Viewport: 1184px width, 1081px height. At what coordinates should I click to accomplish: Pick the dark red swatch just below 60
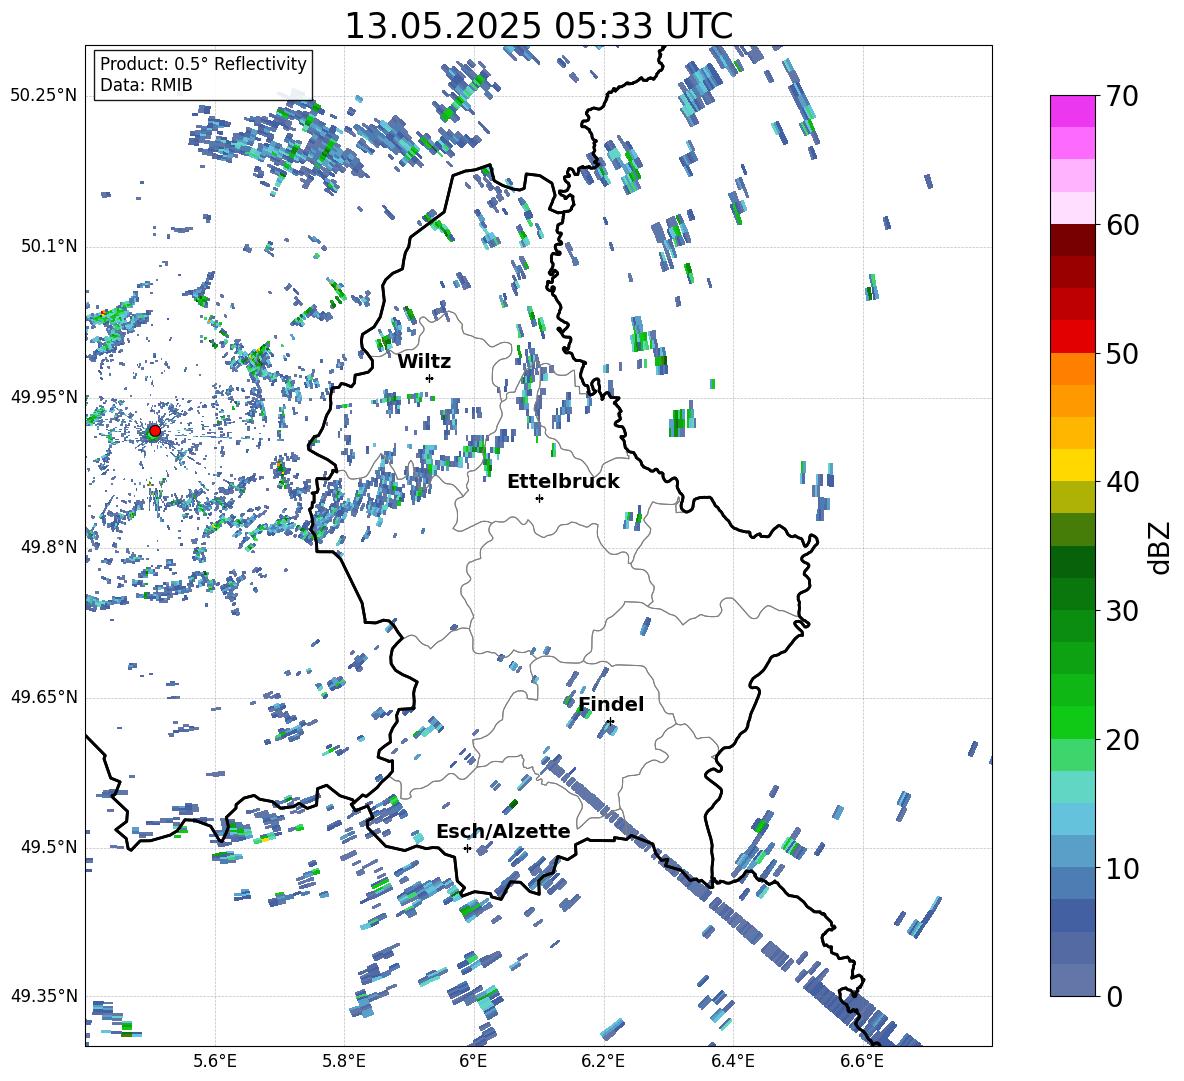[x=1073, y=241]
